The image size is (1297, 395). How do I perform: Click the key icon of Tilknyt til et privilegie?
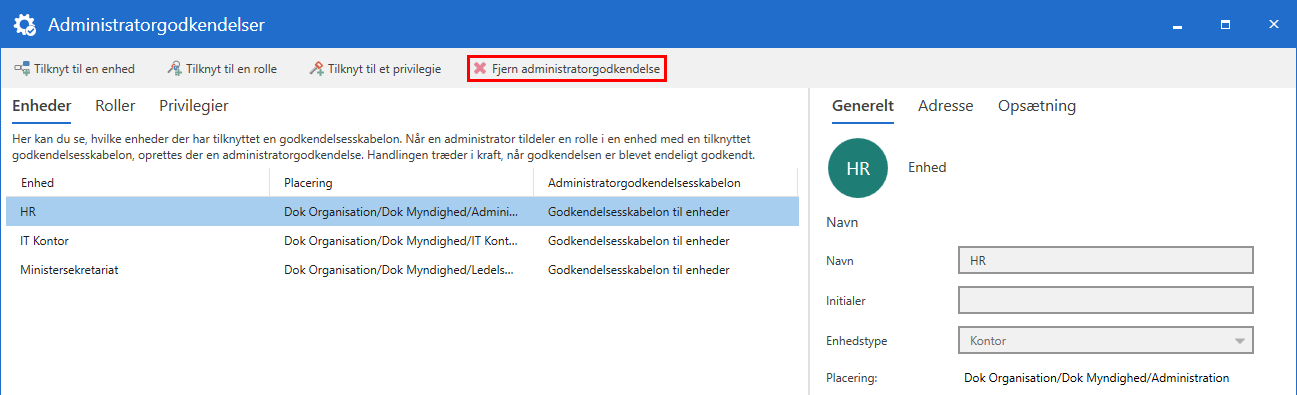tap(316, 69)
